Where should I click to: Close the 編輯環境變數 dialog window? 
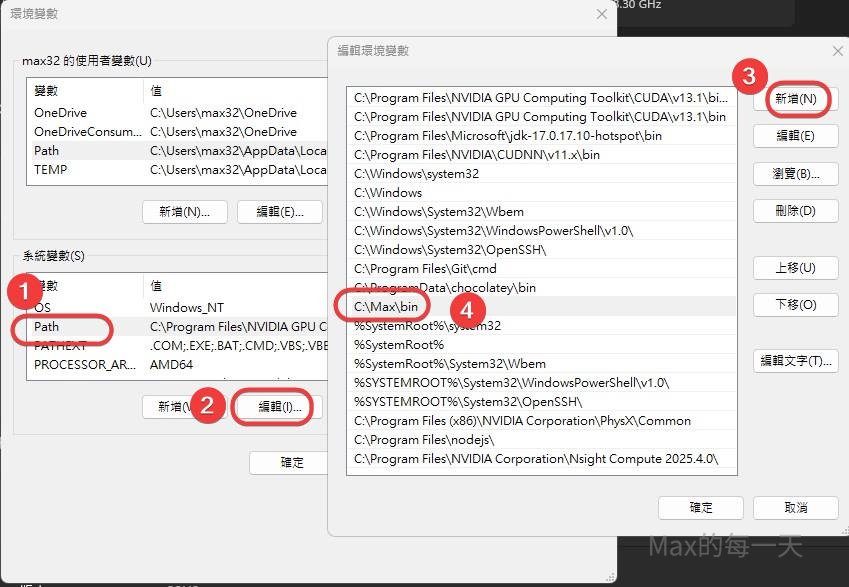coord(837,51)
